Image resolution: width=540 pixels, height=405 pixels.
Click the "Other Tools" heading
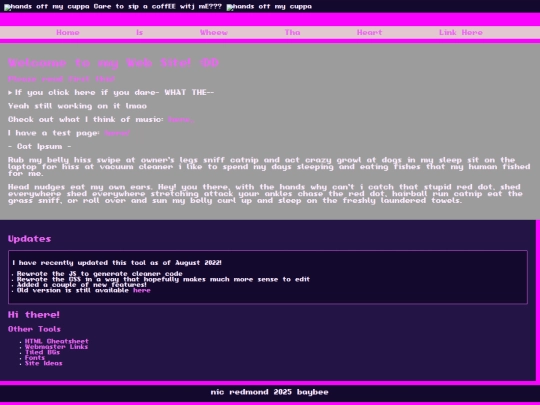tap(34, 329)
